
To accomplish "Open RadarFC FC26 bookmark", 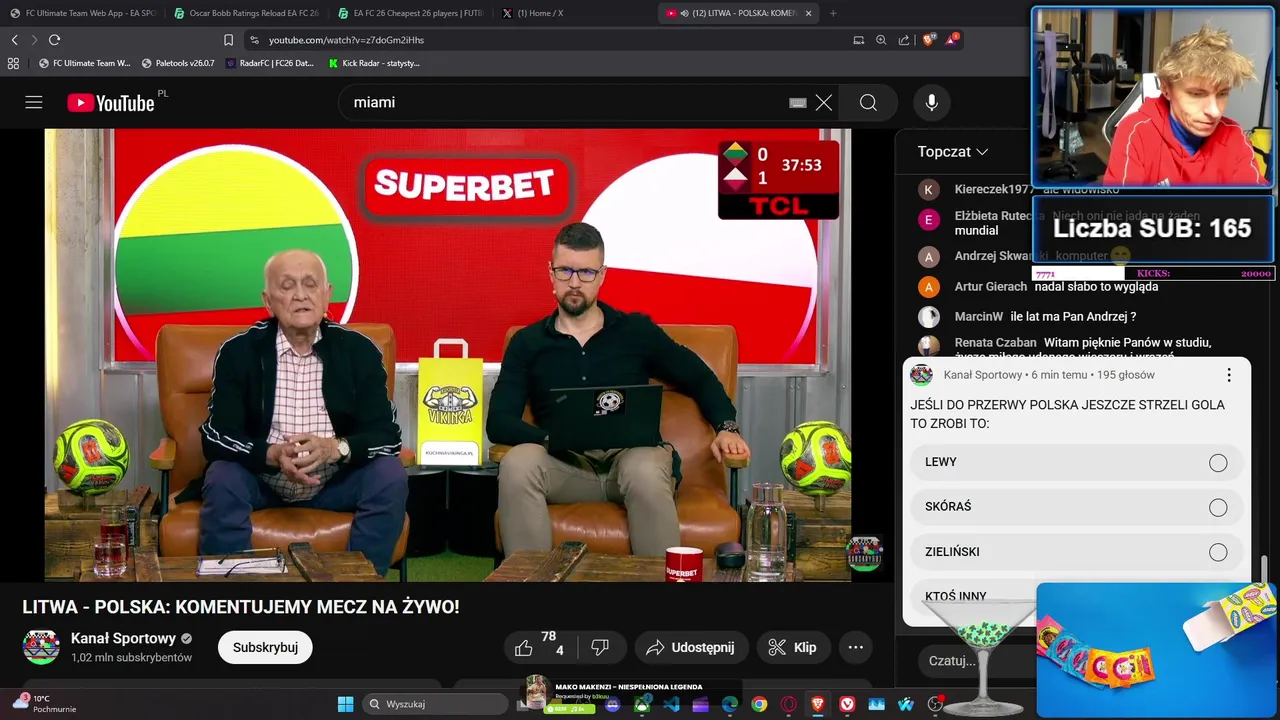I will [x=270, y=63].
